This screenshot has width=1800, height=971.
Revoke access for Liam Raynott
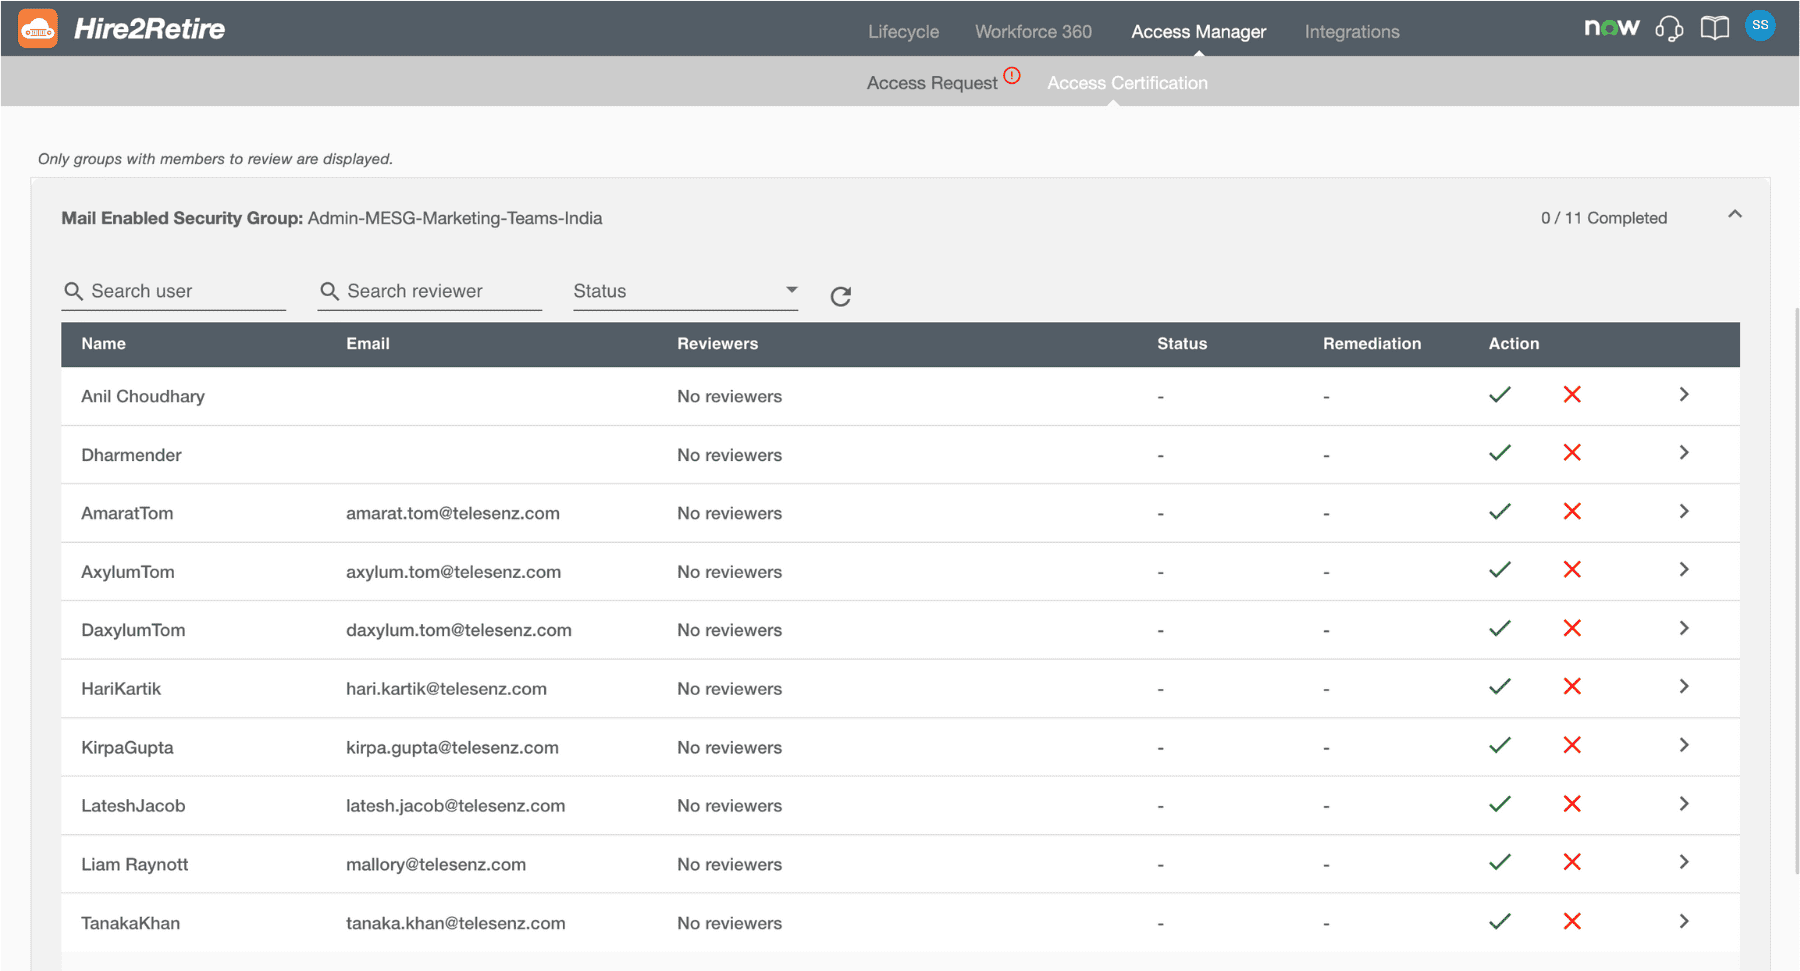click(x=1572, y=861)
